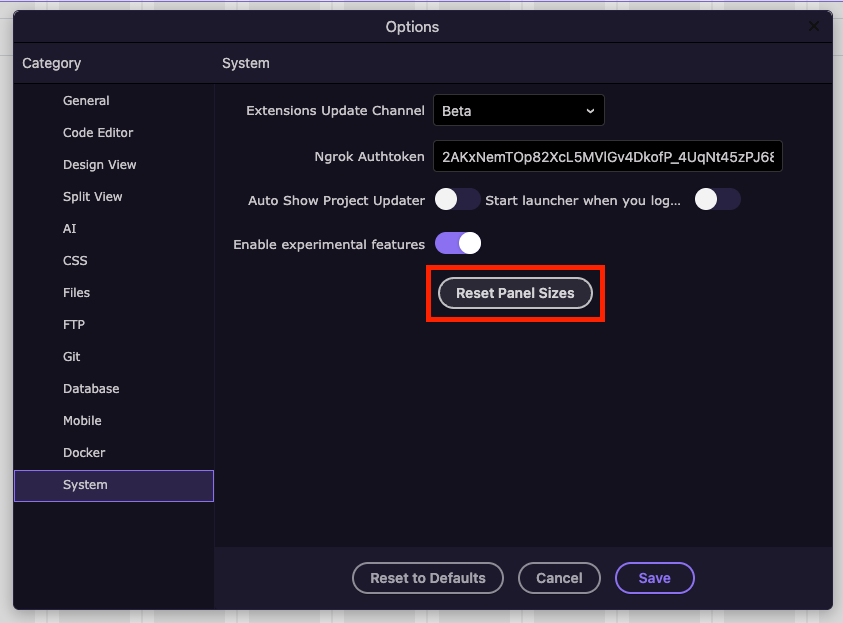The width and height of the screenshot is (843, 623).
Task: Cancel the Options dialog
Action: point(559,578)
